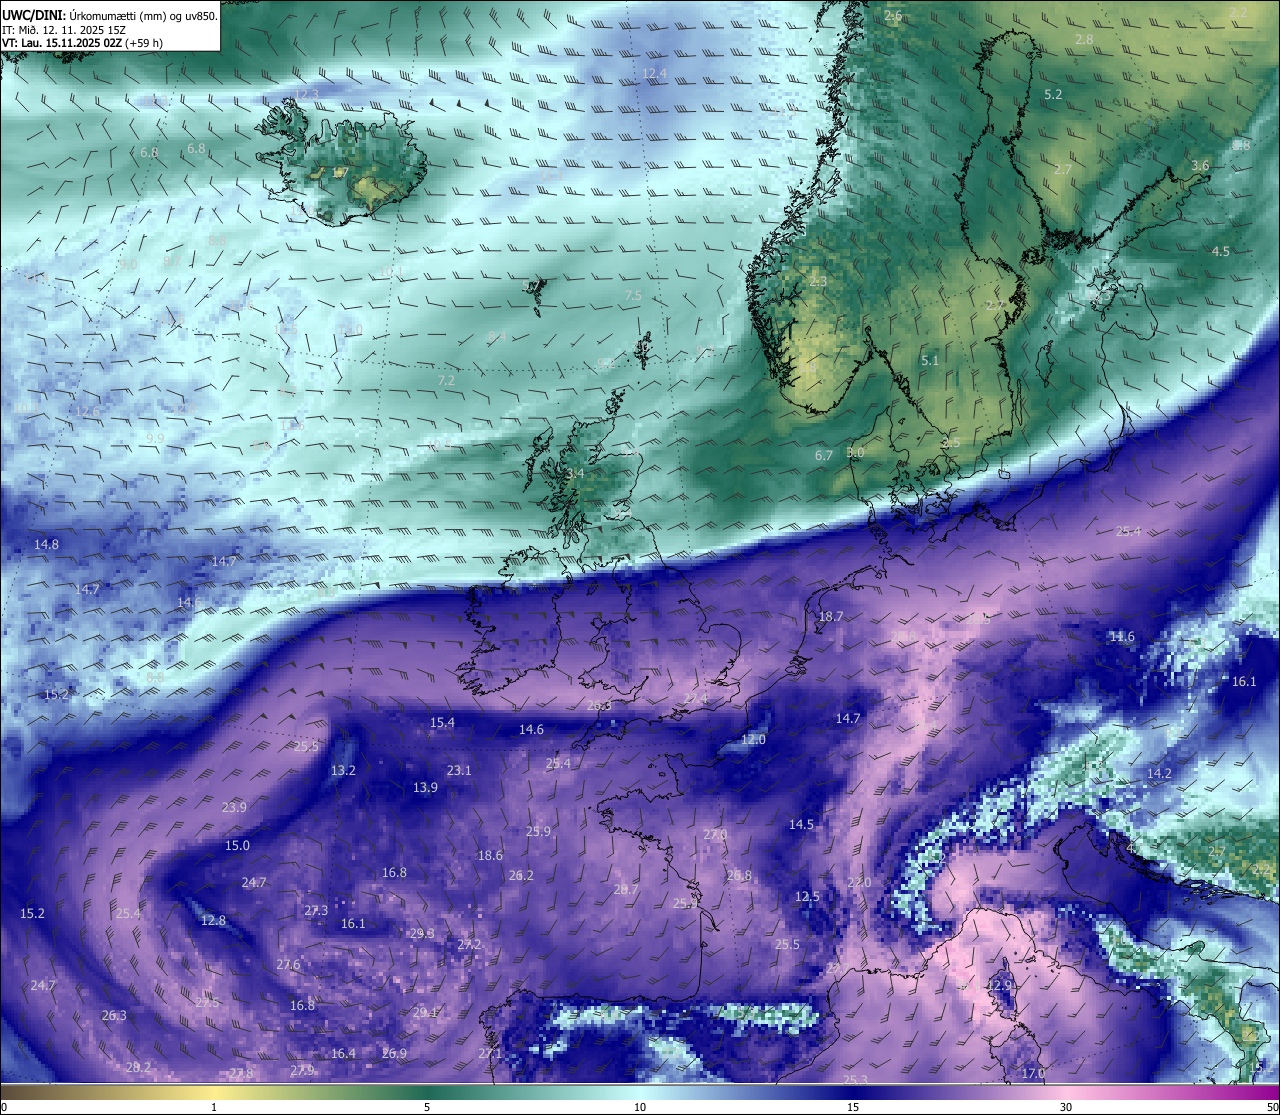
Task: Click the map value 14.6
Action: (531, 729)
